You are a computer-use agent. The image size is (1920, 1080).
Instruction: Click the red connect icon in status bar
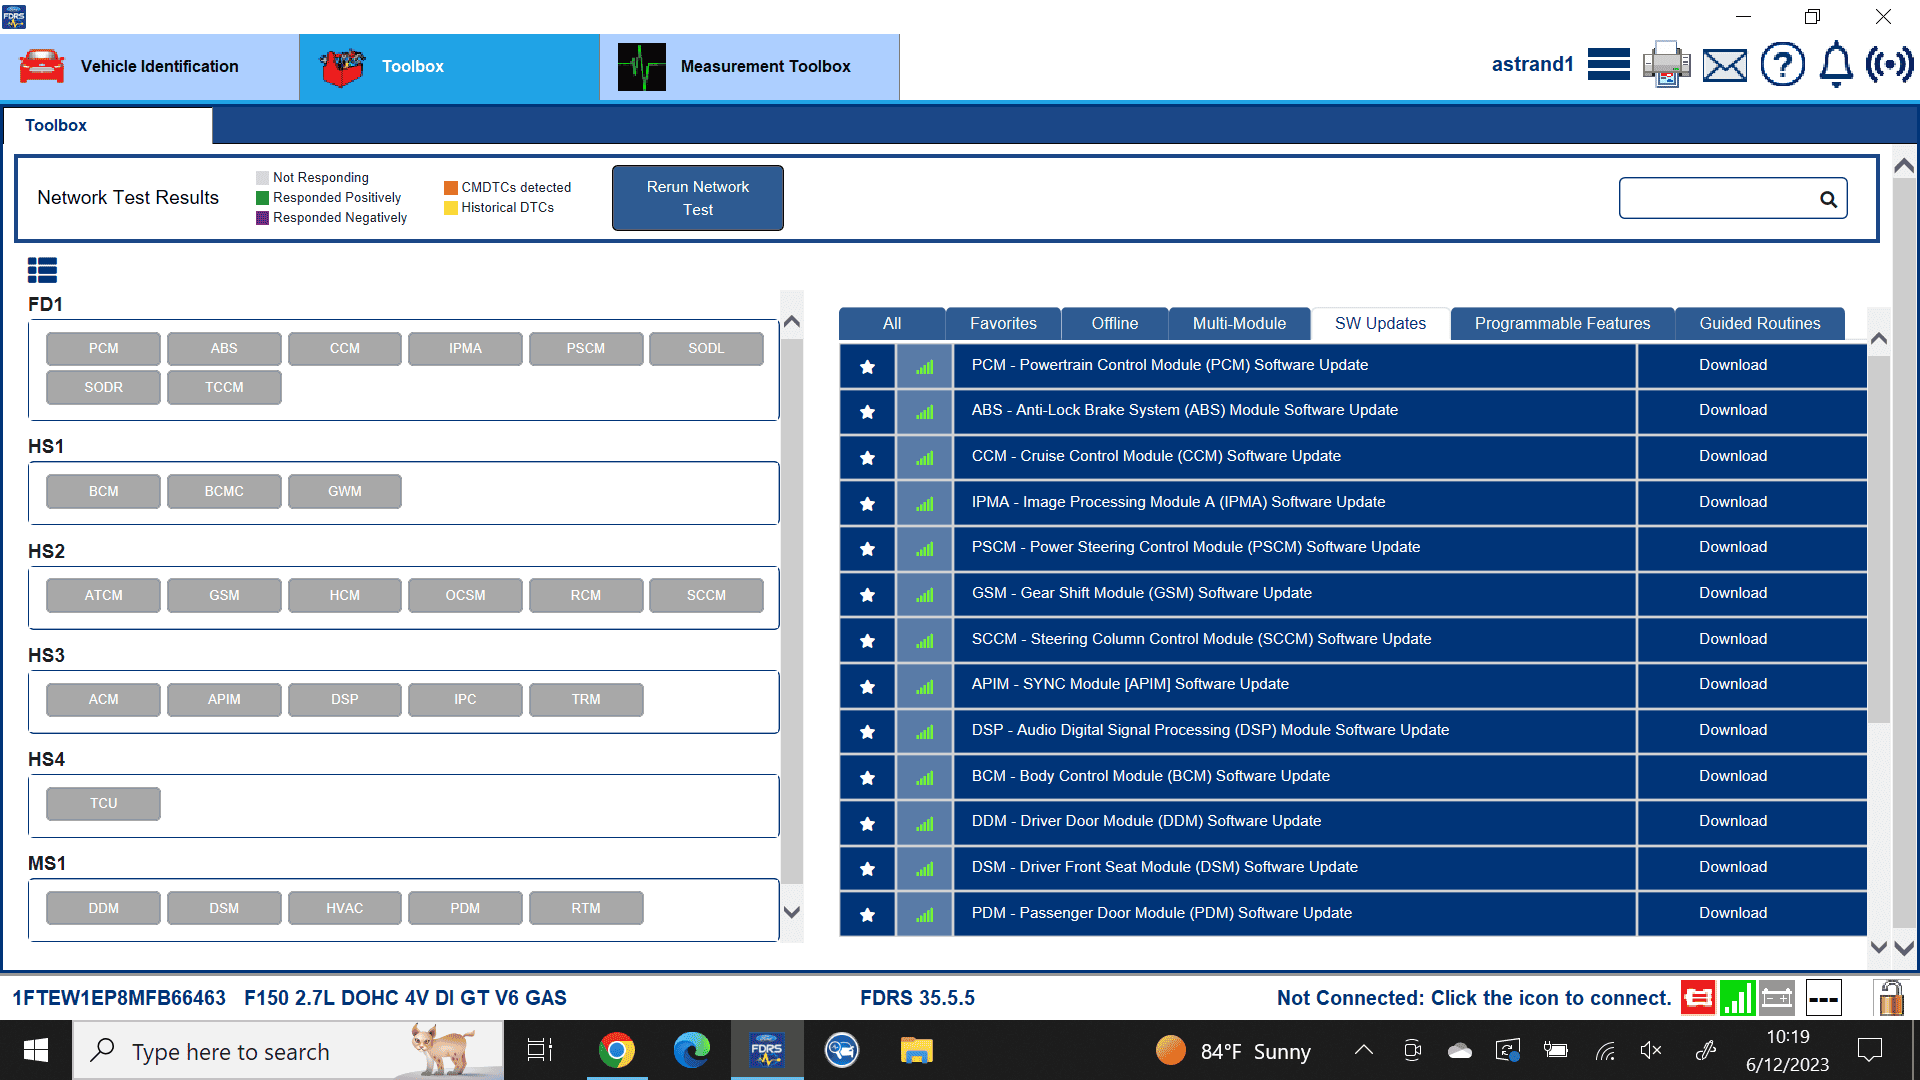point(1697,998)
